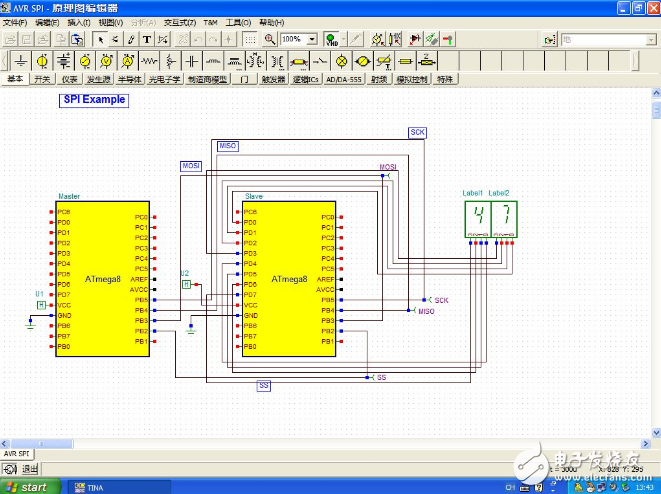The width and height of the screenshot is (661, 494).
Task: Click the Windows start button
Action: tap(27, 487)
